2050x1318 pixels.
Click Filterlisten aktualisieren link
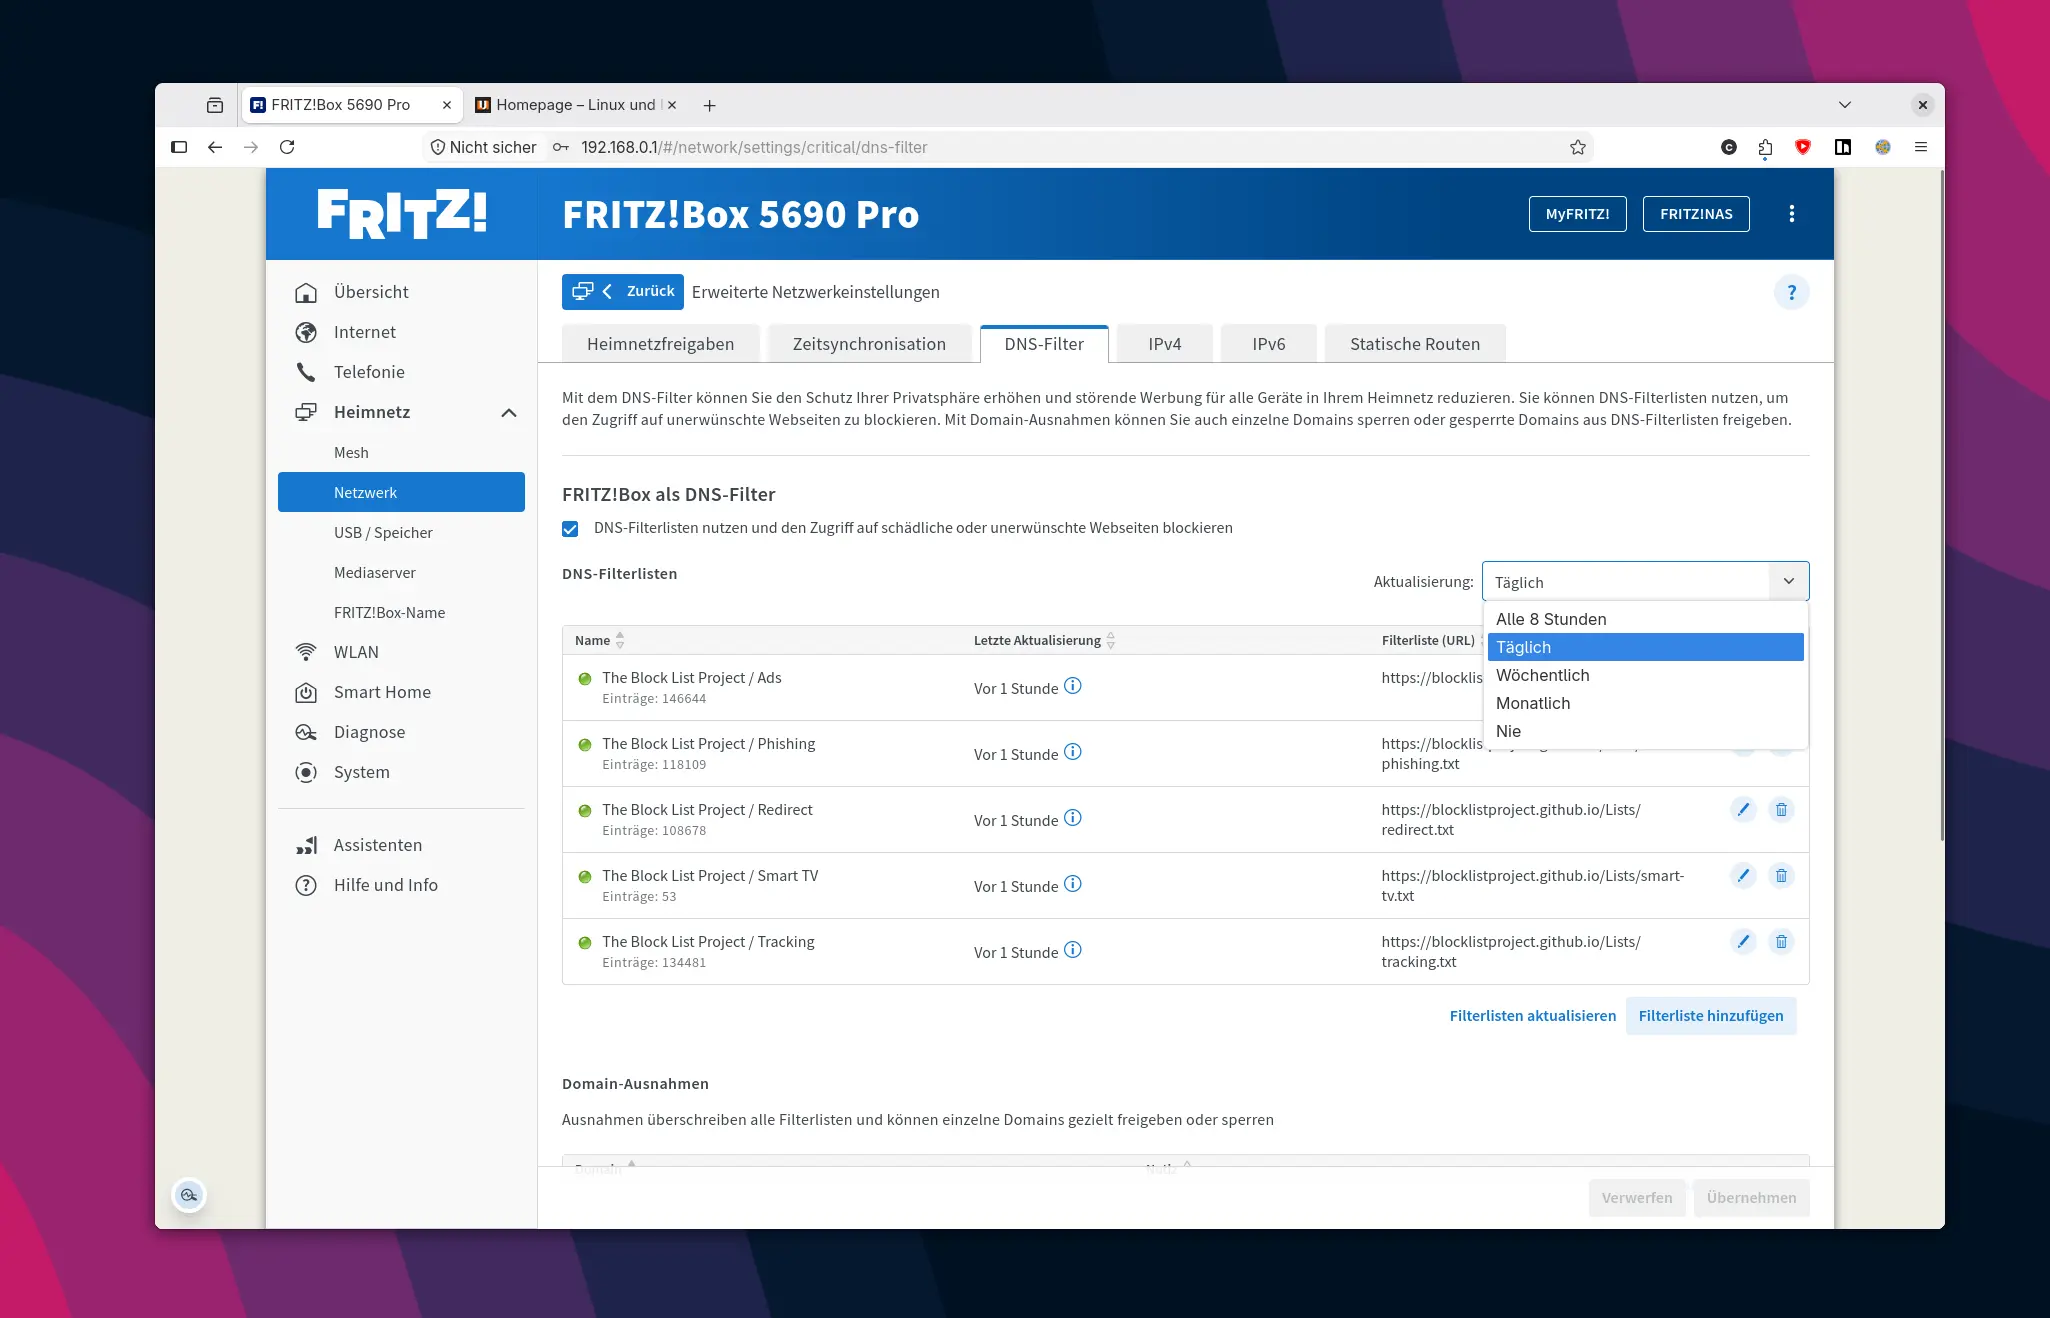[1532, 1015]
